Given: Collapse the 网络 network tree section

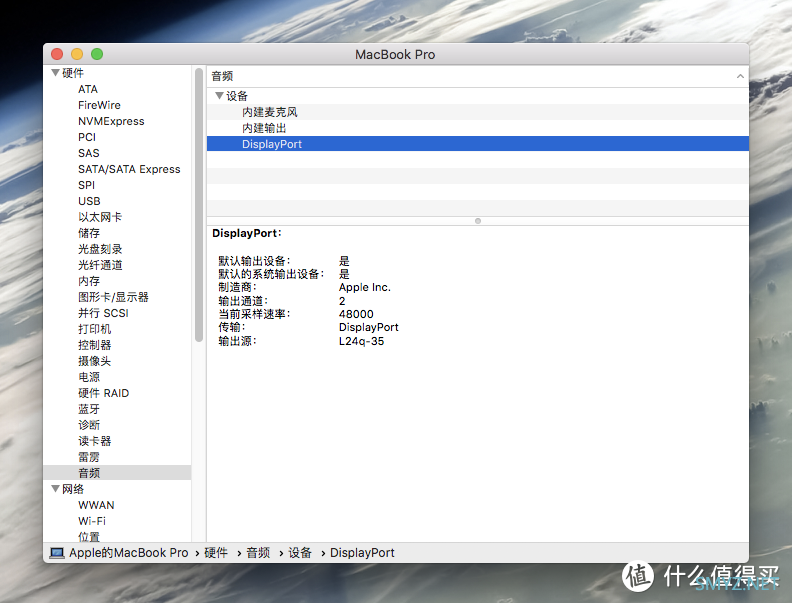Looking at the screenshot, I should point(55,489).
